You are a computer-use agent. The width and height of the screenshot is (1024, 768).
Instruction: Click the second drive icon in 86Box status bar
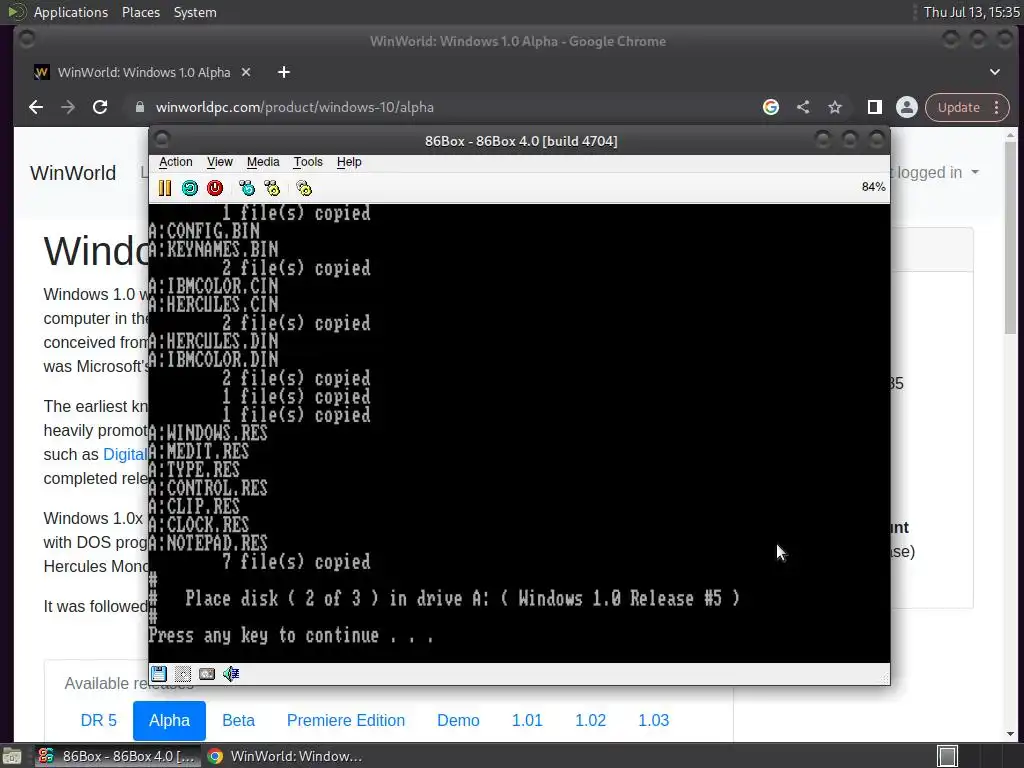[183, 673]
